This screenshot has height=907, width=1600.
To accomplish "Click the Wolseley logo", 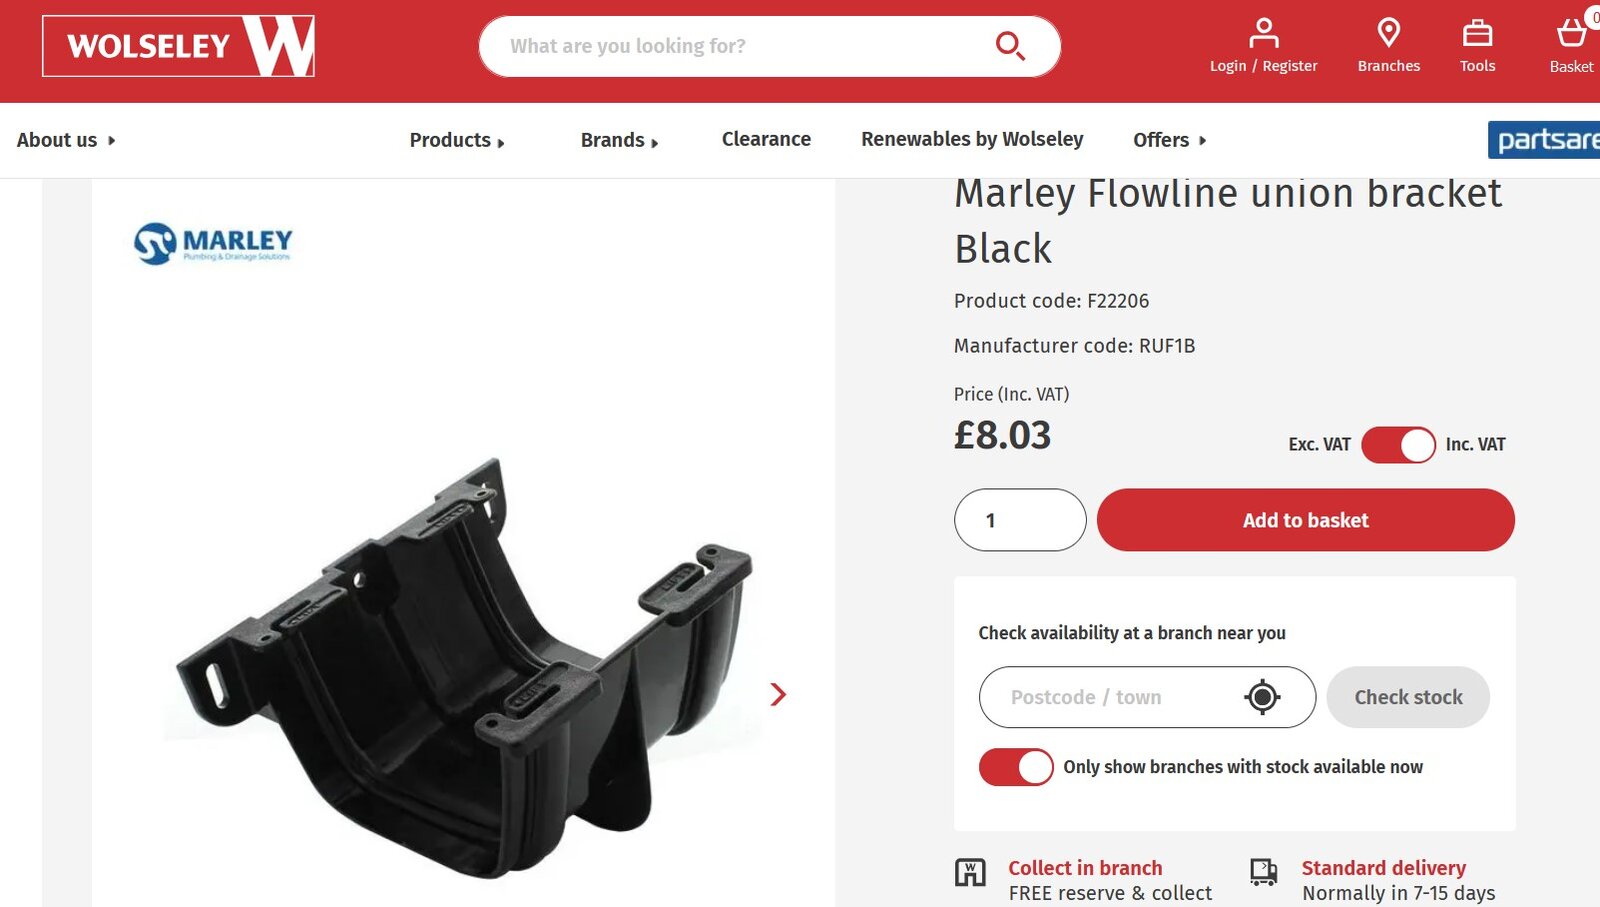I will click(178, 46).
